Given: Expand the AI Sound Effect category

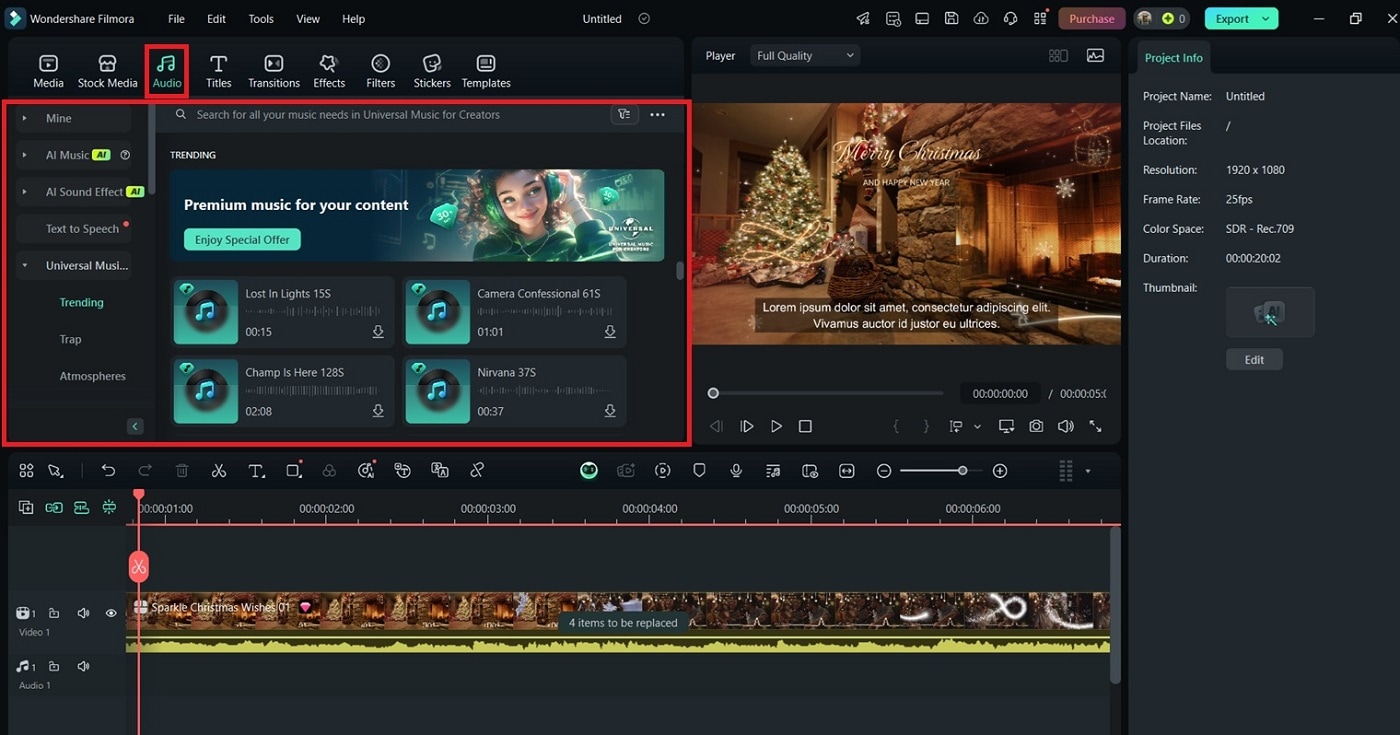Looking at the screenshot, I should [x=25, y=192].
